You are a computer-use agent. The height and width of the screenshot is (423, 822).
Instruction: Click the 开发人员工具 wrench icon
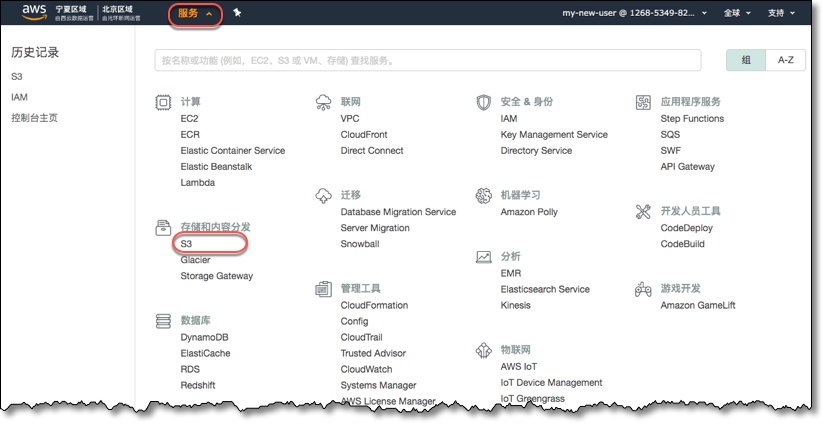[x=643, y=212]
